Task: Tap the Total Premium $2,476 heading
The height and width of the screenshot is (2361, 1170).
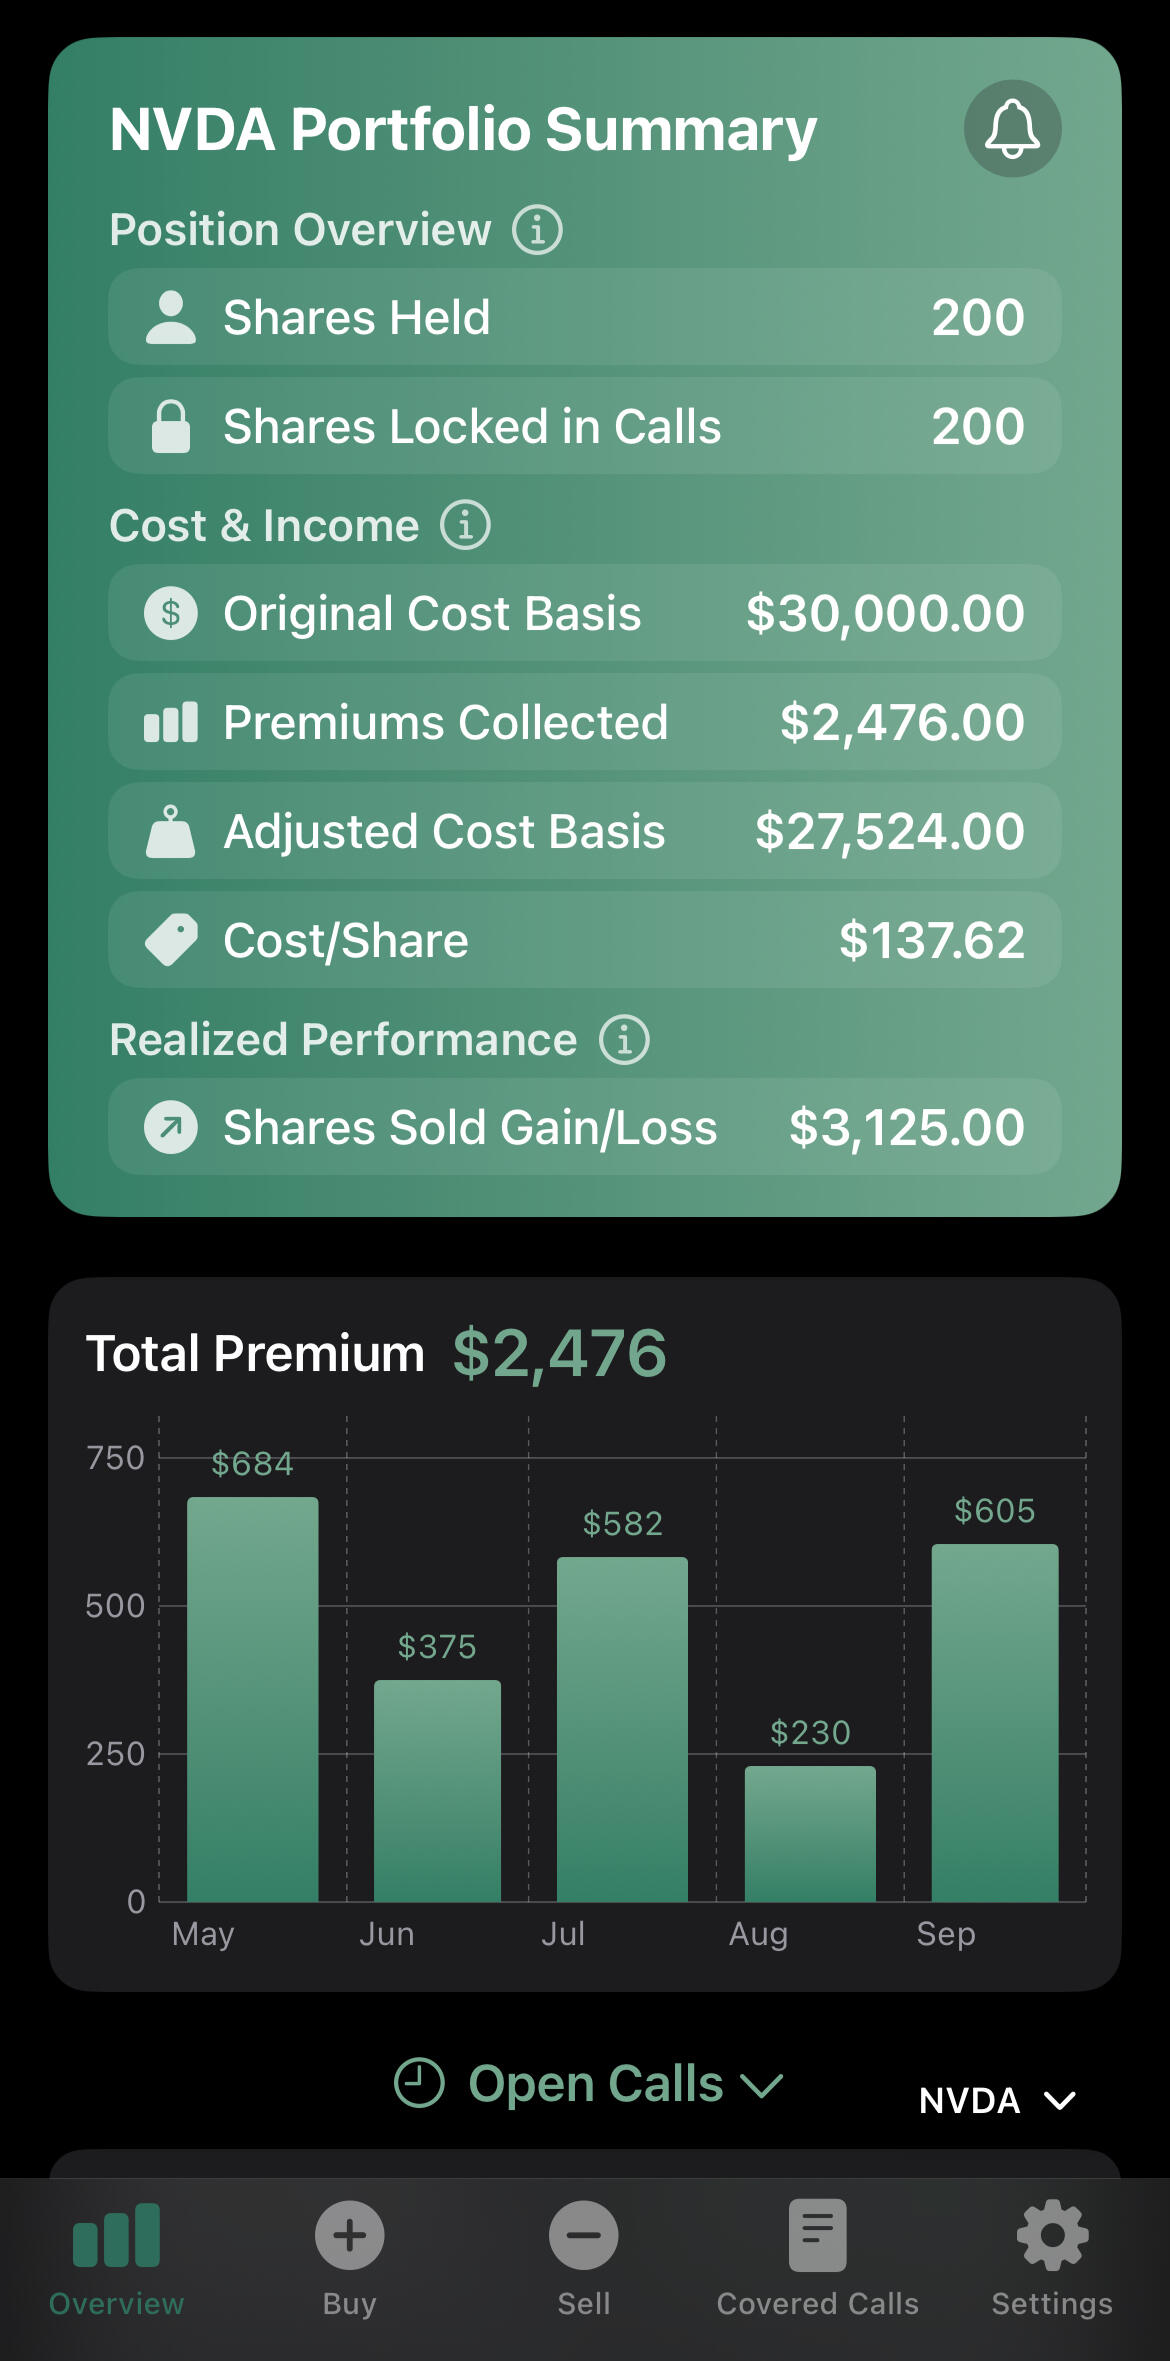Action: coord(375,1353)
